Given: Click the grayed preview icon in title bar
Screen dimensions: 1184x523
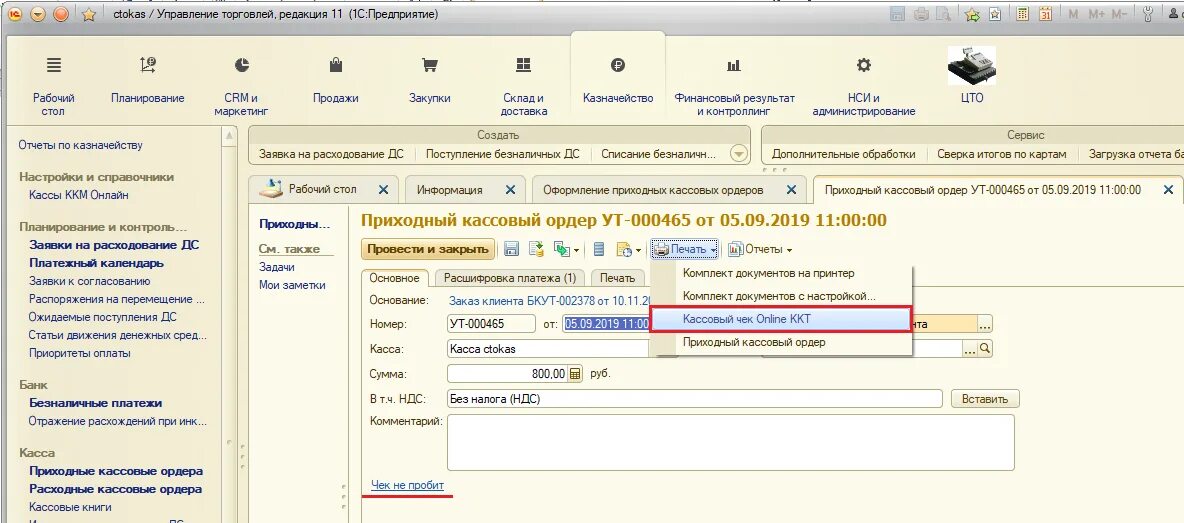Looking at the screenshot, I should click(x=943, y=14).
